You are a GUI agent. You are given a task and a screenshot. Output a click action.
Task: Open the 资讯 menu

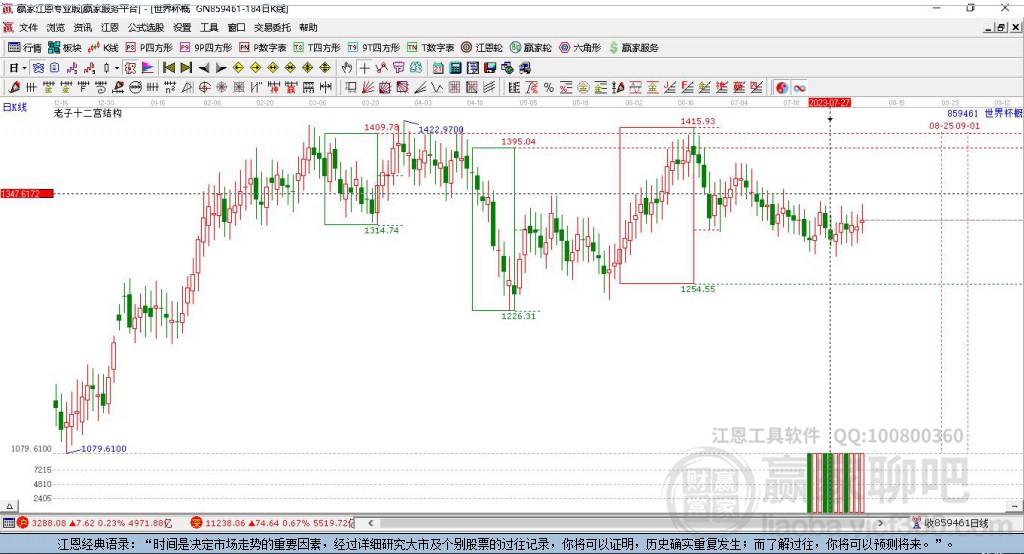[x=82, y=27]
